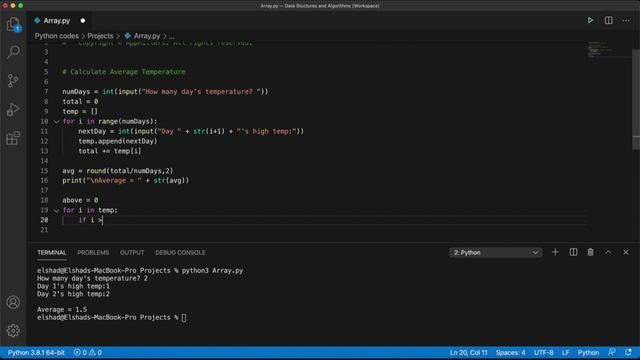Open the Accounts menu icon
This screenshot has width=640, height=360.
tap(13, 302)
